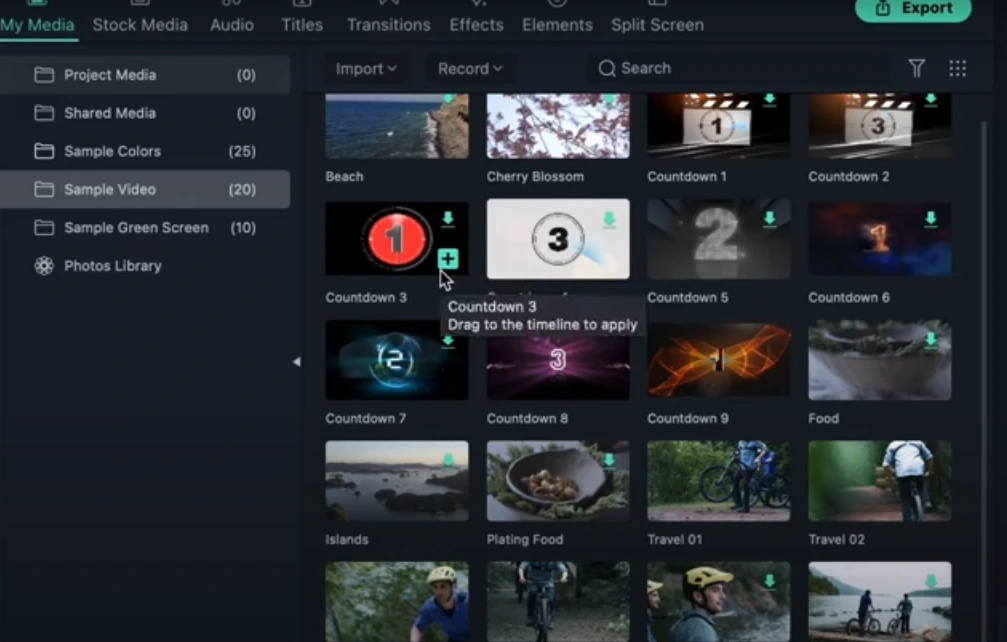1007x642 pixels.
Task: Click download icon on Countdown 1
Action: point(769,99)
